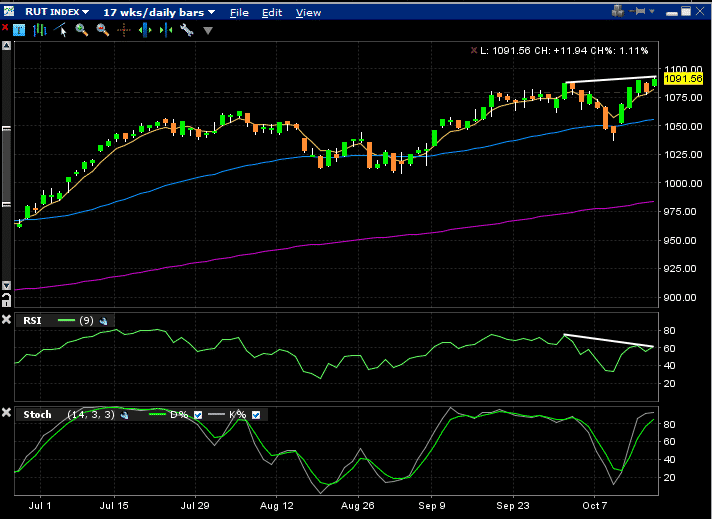Uncheck the D% line checkbox
The height and width of the screenshot is (519, 712).
coord(198,415)
